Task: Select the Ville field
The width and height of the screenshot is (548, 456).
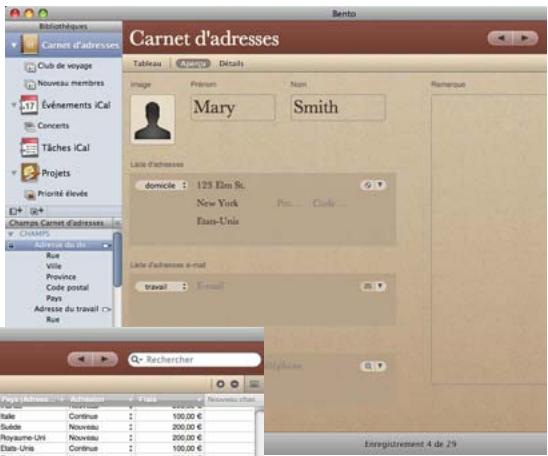Action: [x=53, y=266]
